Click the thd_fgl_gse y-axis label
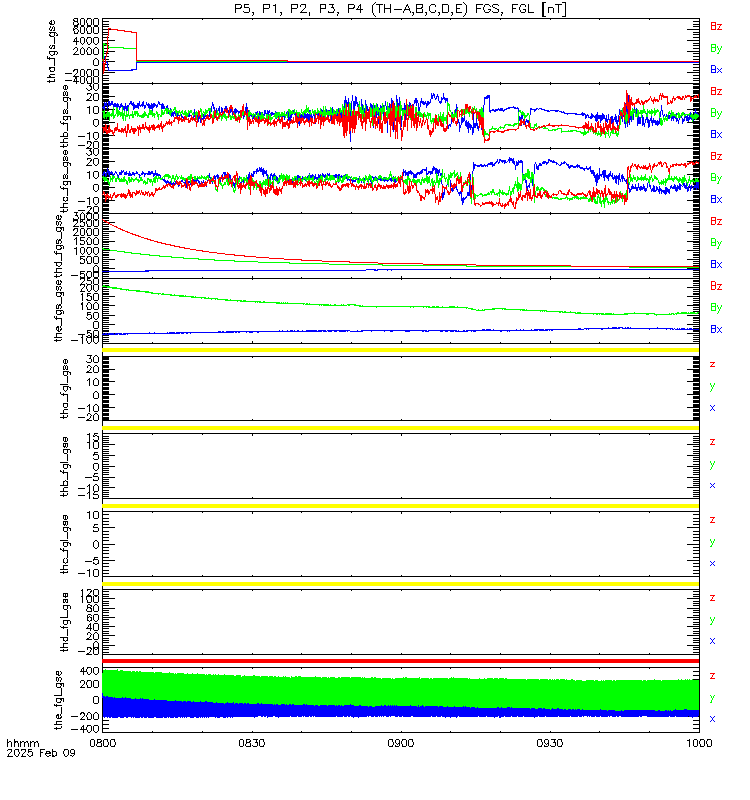750x800 pixels. [65, 622]
